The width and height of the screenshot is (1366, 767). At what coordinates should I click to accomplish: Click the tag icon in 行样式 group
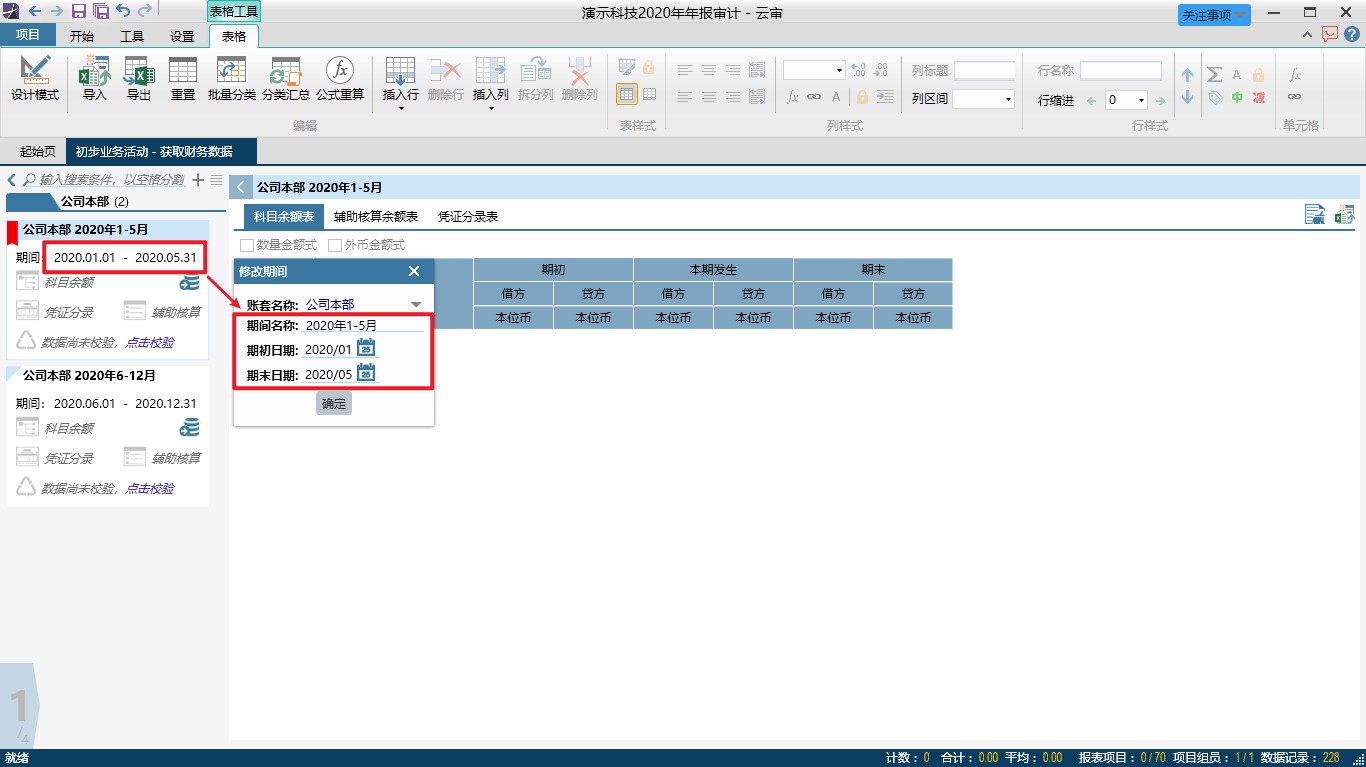tap(1214, 97)
